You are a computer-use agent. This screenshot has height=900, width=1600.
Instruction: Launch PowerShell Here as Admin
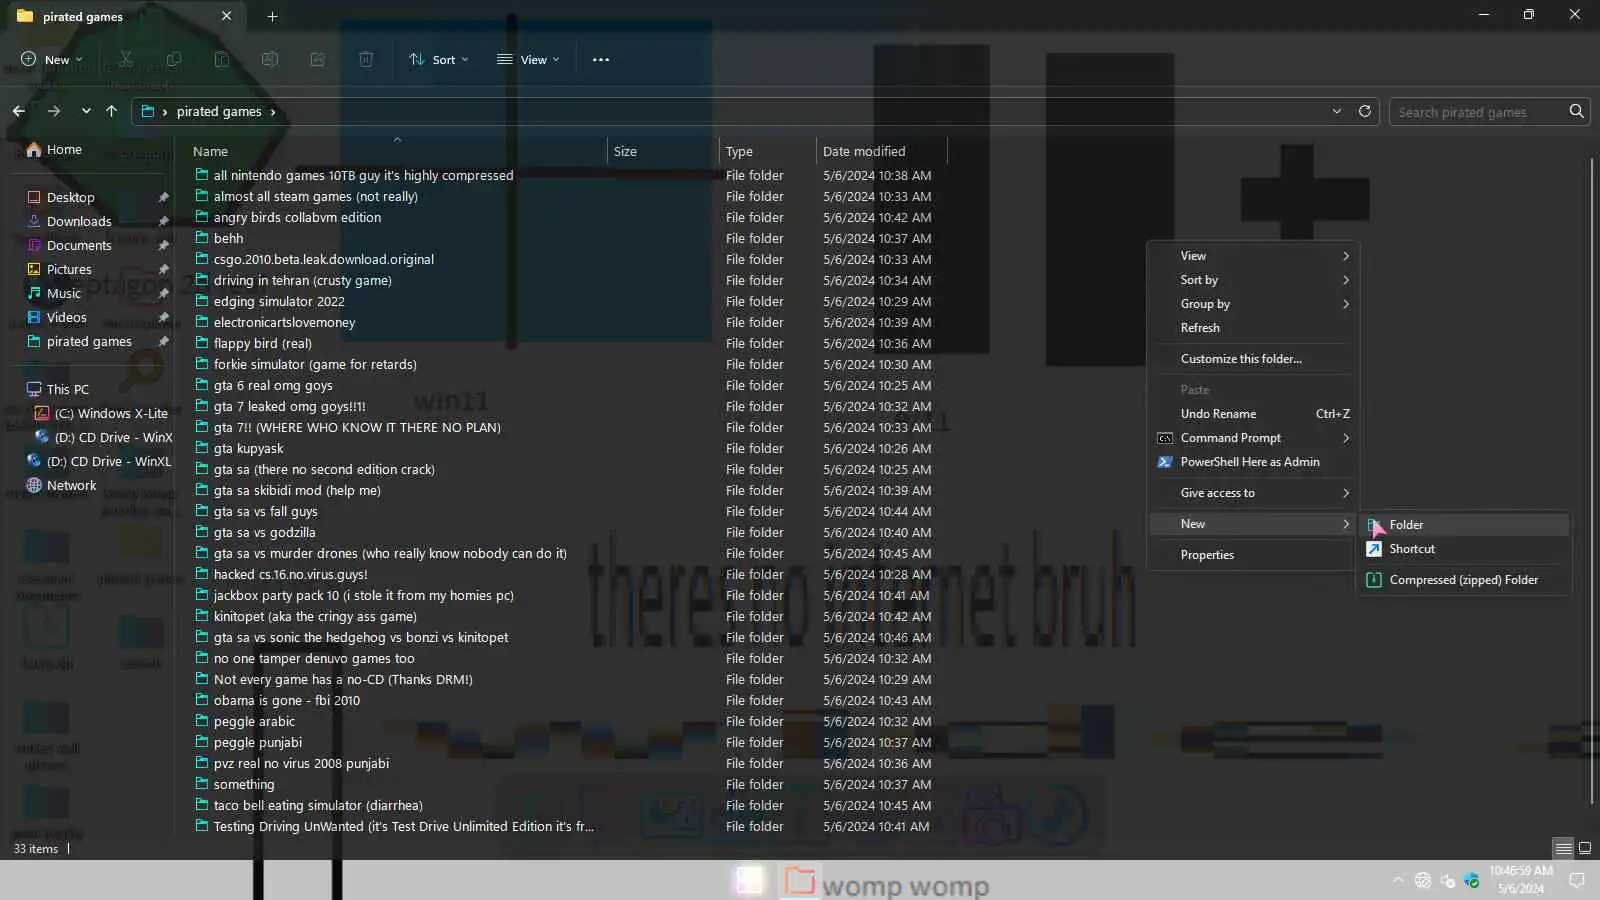coord(1252,462)
